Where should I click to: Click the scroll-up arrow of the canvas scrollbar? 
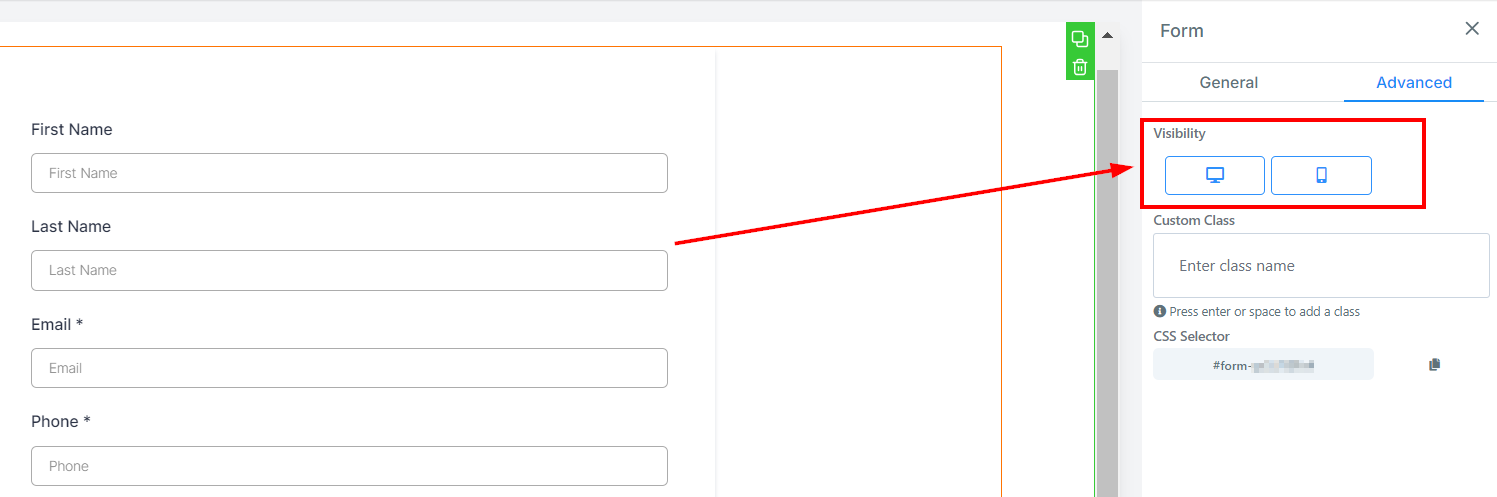[x=1107, y=36]
